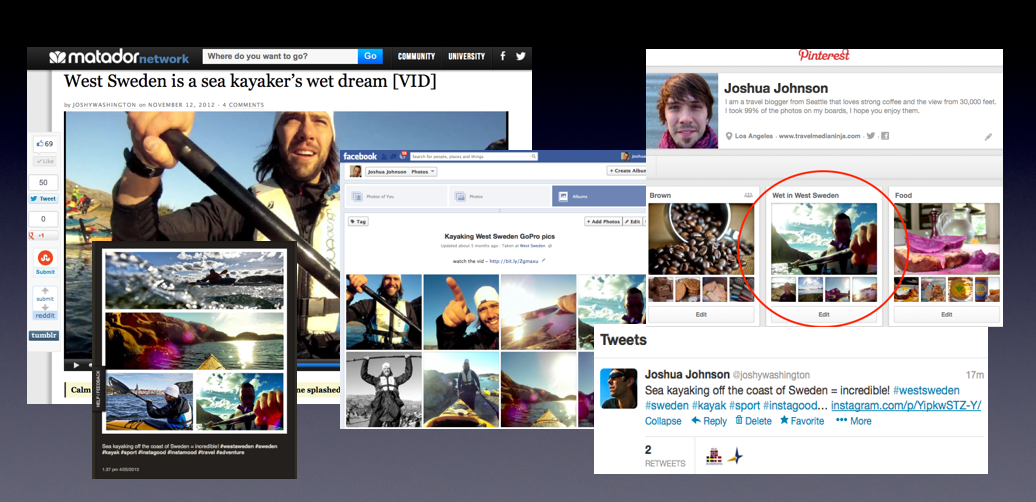
Task: Click the Go search button
Action: [371, 56]
